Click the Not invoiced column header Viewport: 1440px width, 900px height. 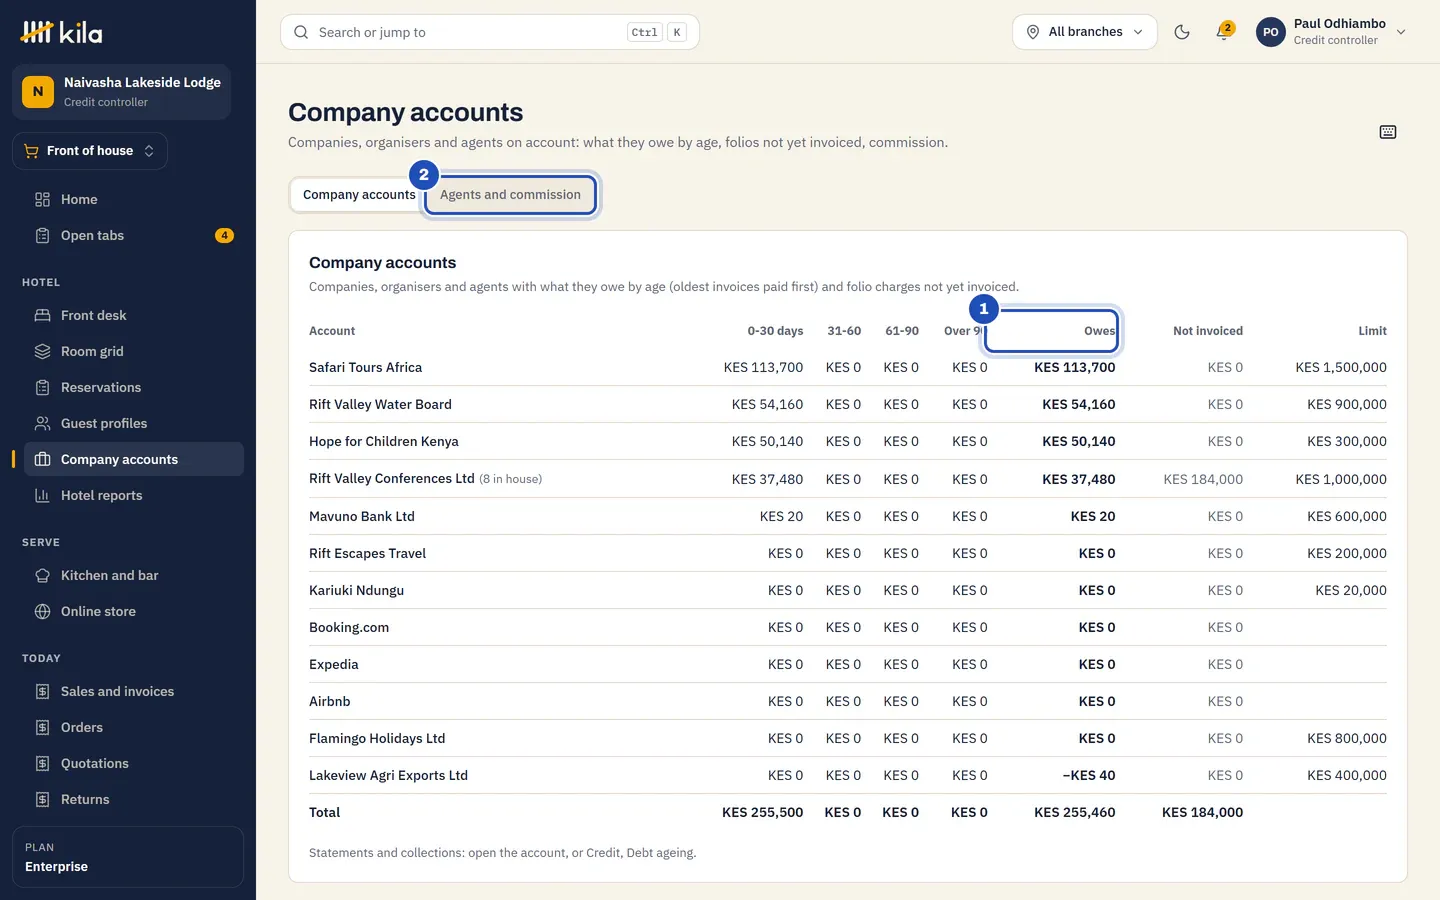1208,331
